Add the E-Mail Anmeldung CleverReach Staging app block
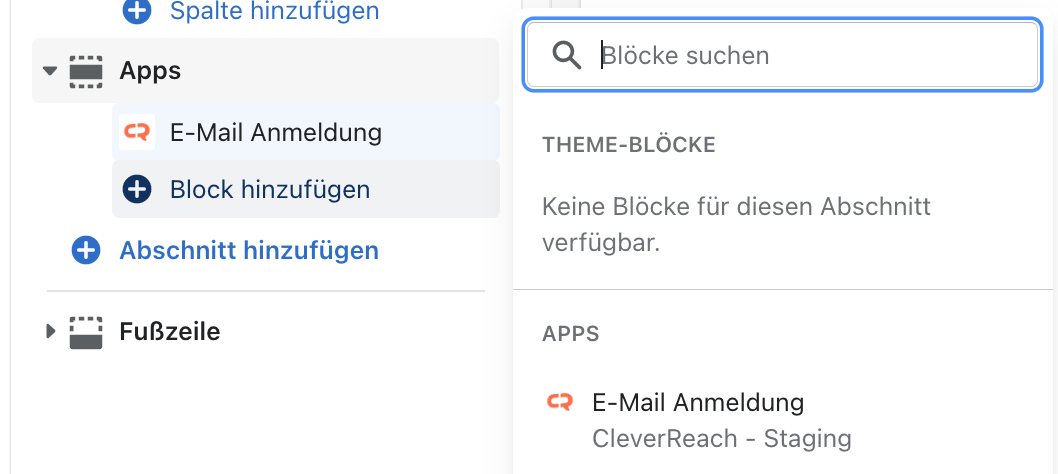Image resolution: width=1058 pixels, height=474 pixels. [x=783, y=420]
